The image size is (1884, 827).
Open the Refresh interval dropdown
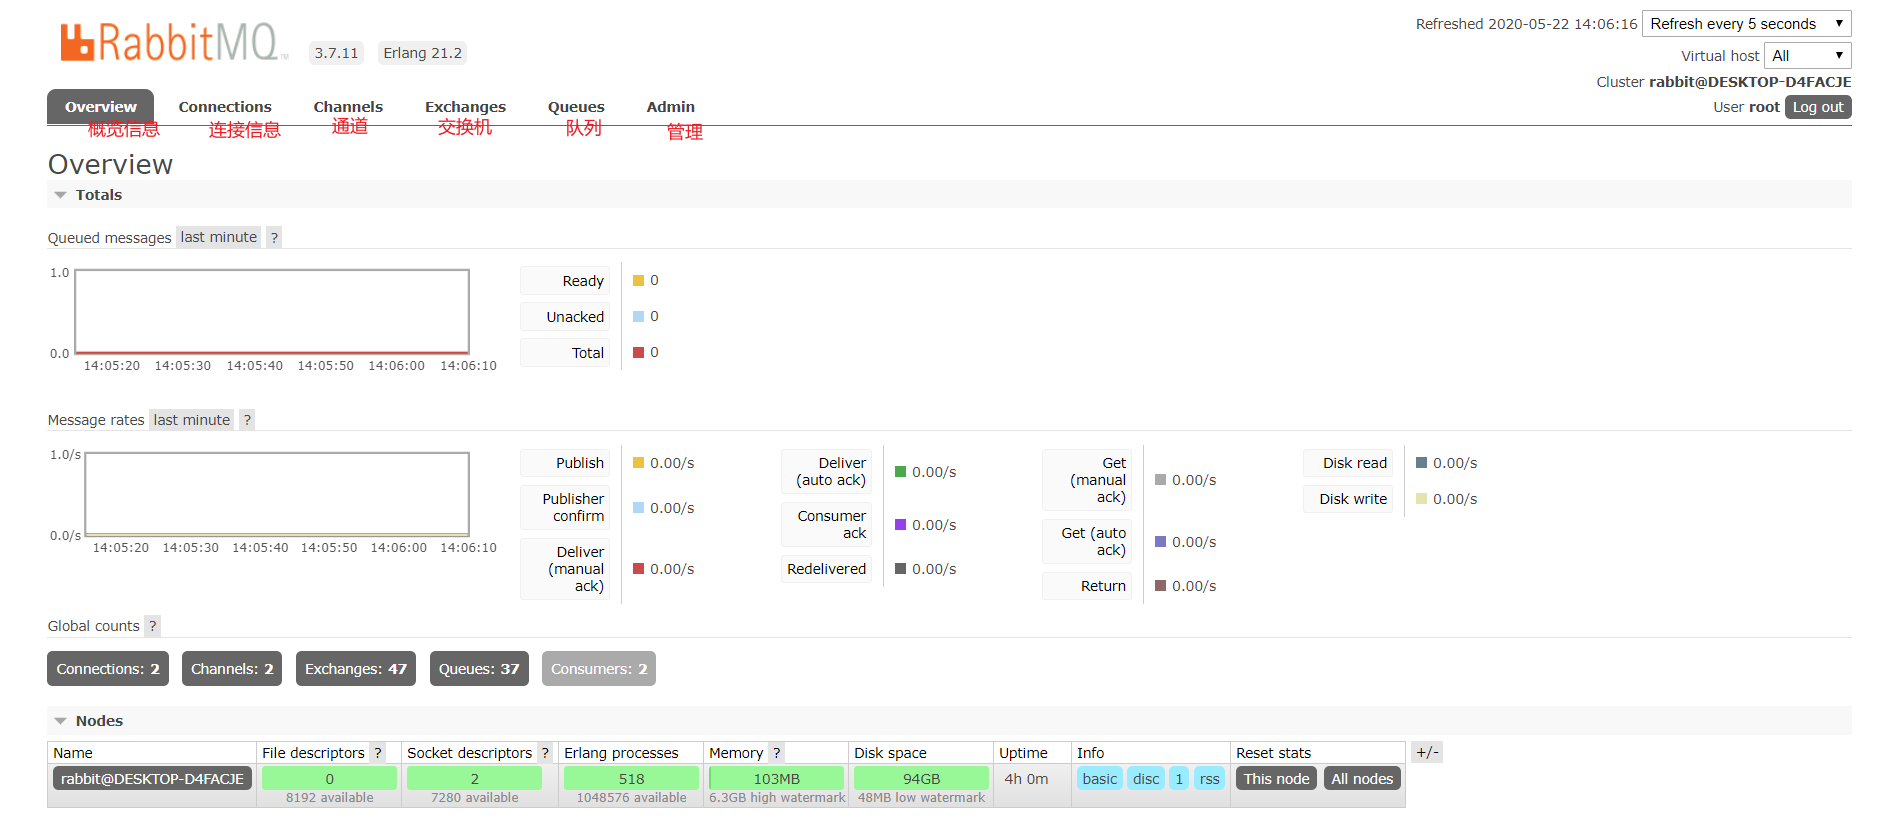click(x=1747, y=24)
